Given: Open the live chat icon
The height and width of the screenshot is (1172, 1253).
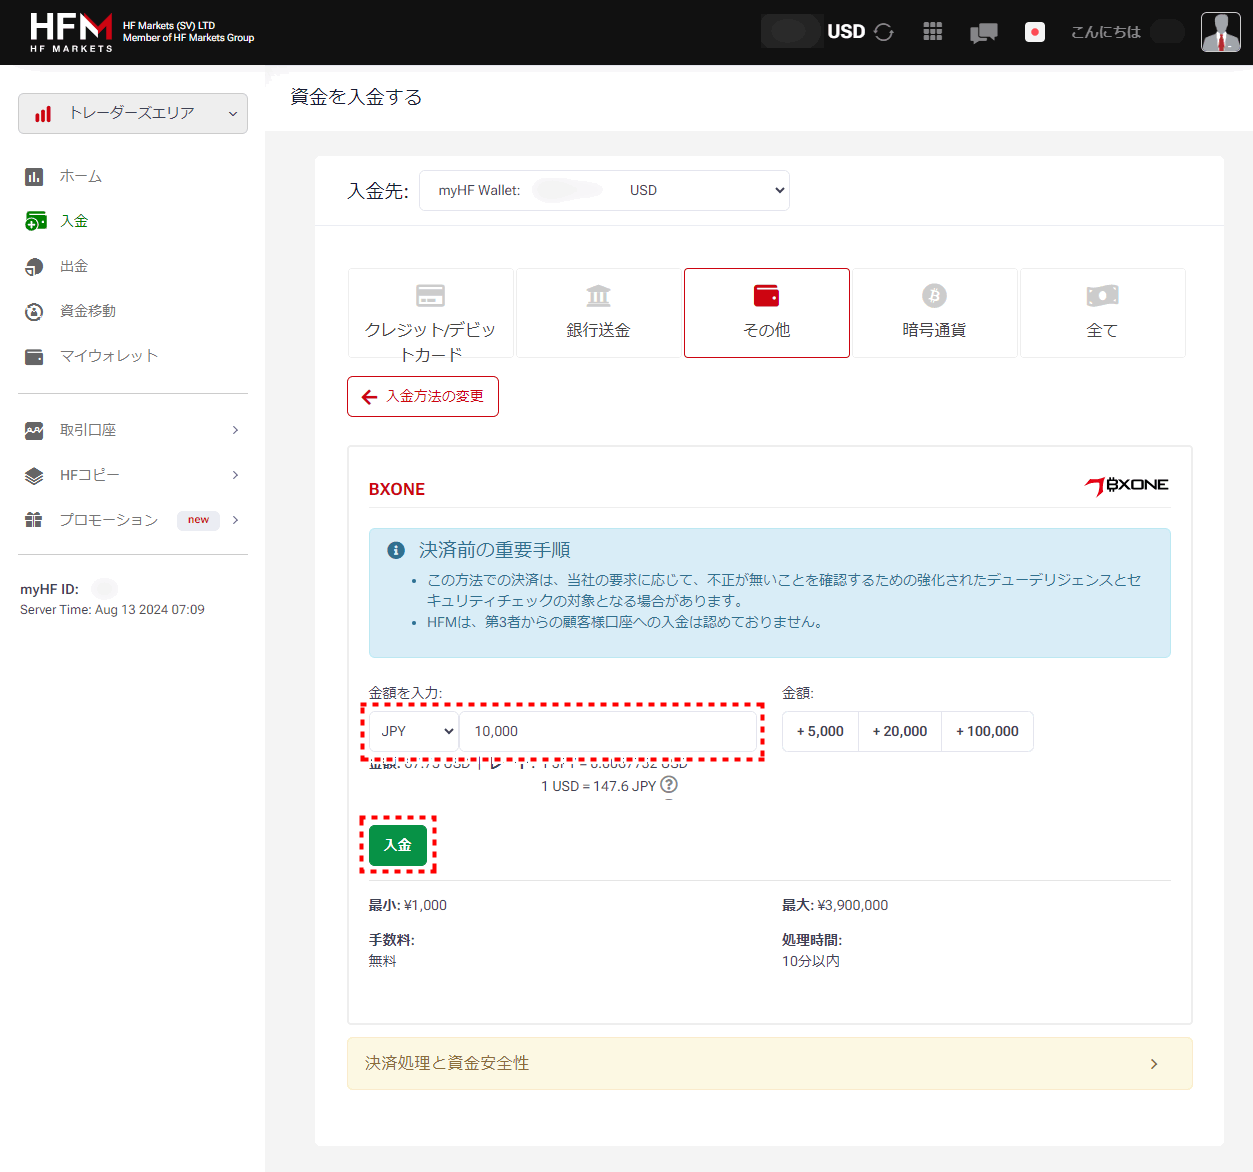Looking at the screenshot, I should pos(984,33).
